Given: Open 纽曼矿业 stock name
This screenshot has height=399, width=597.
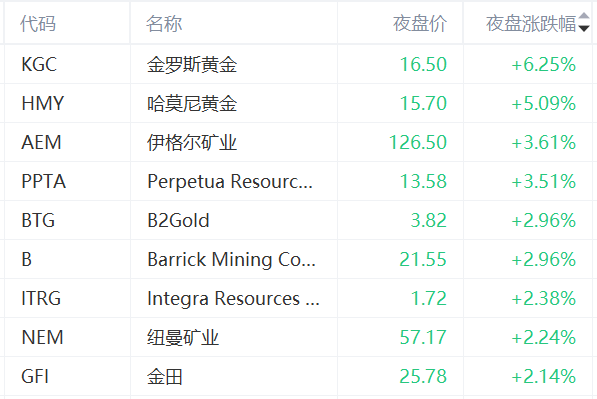Looking at the screenshot, I should (x=183, y=338).
